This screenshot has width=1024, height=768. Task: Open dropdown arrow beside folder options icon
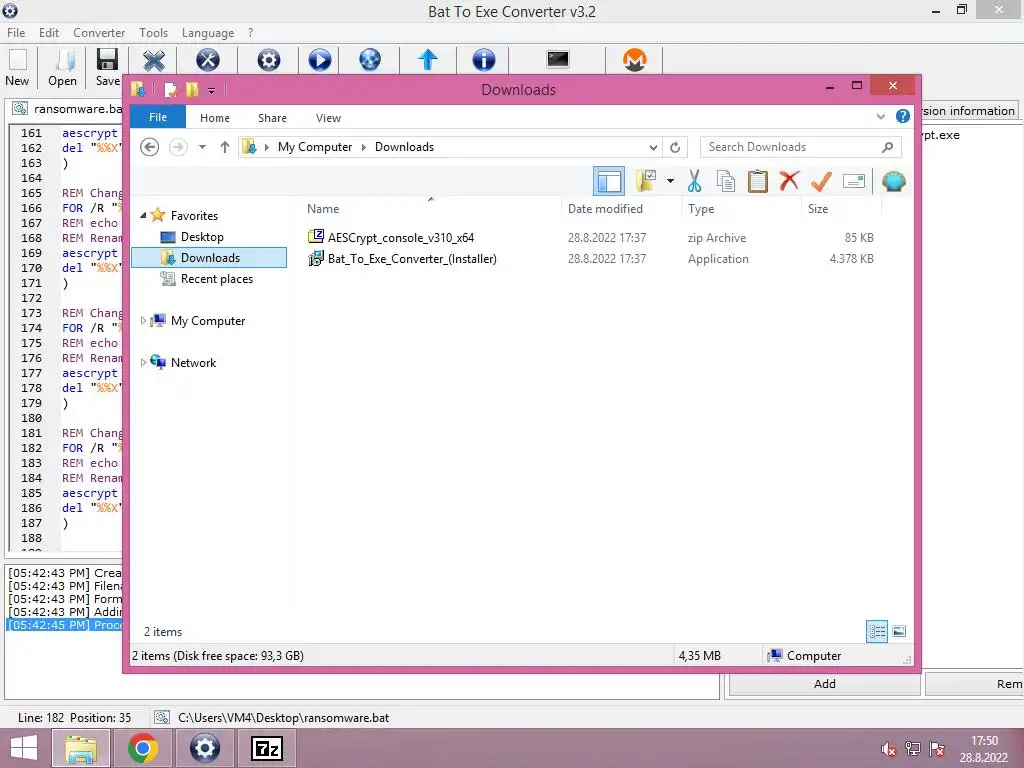tap(670, 181)
